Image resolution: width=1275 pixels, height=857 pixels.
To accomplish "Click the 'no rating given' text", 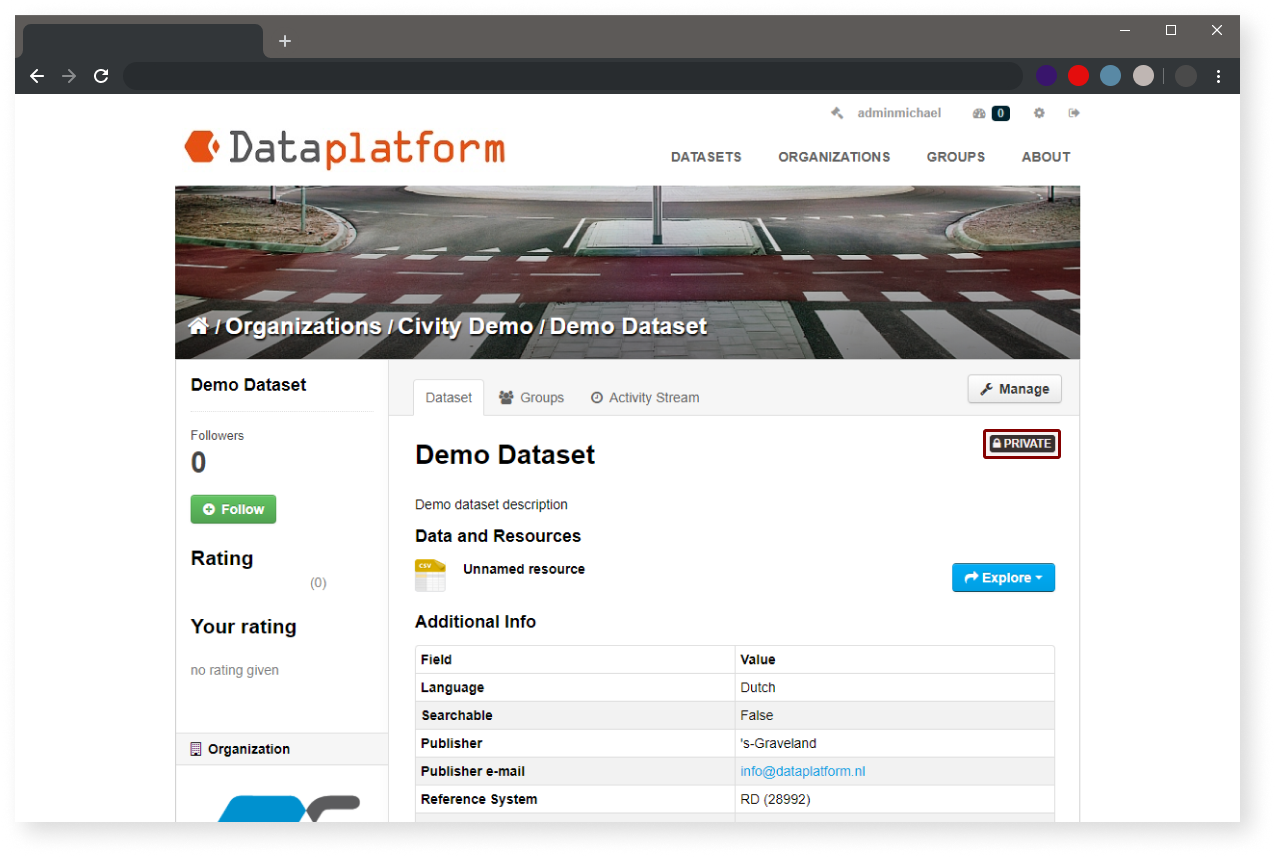I will pos(235,670).
